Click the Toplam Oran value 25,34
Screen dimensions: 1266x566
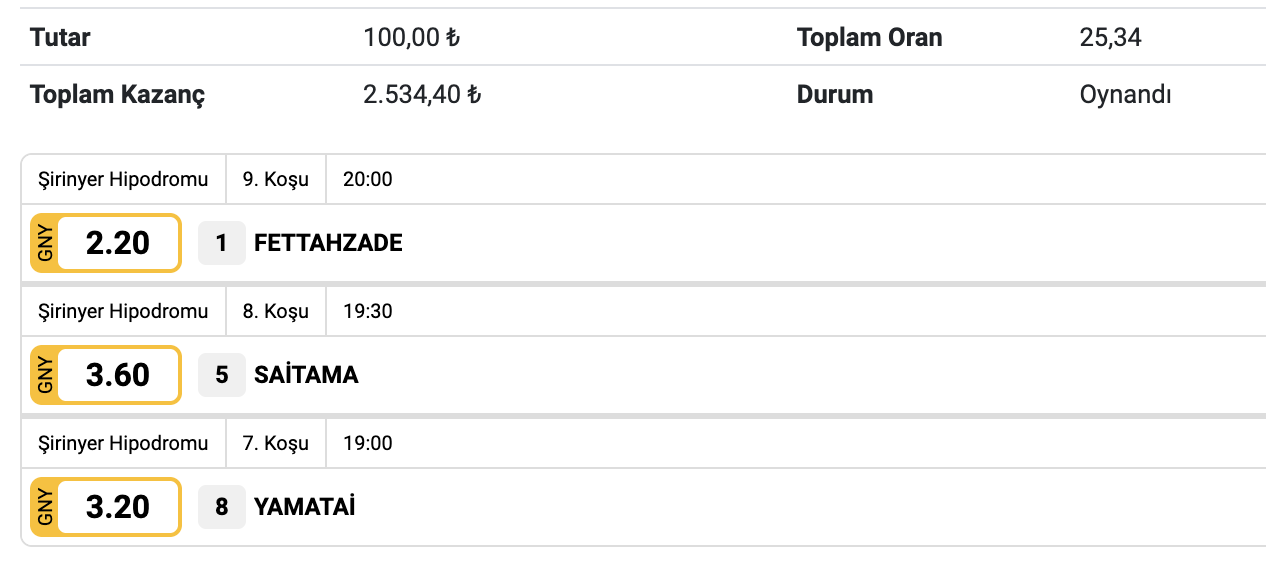tap(1110, 38)
